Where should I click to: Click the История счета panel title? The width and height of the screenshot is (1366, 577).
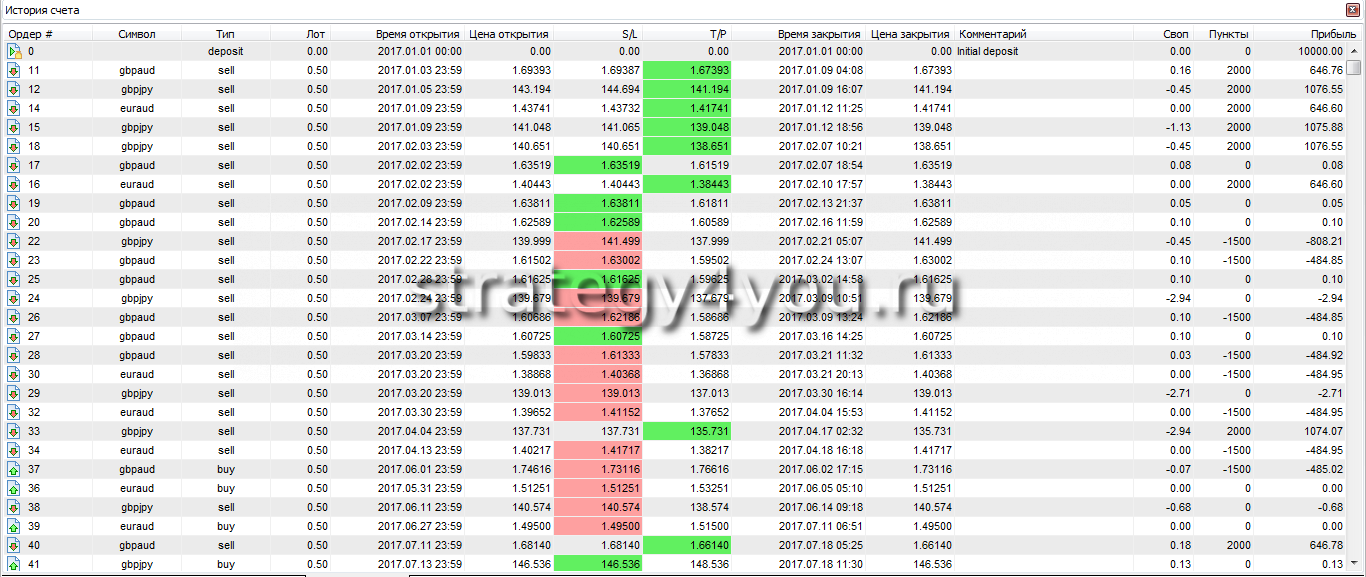42,10
